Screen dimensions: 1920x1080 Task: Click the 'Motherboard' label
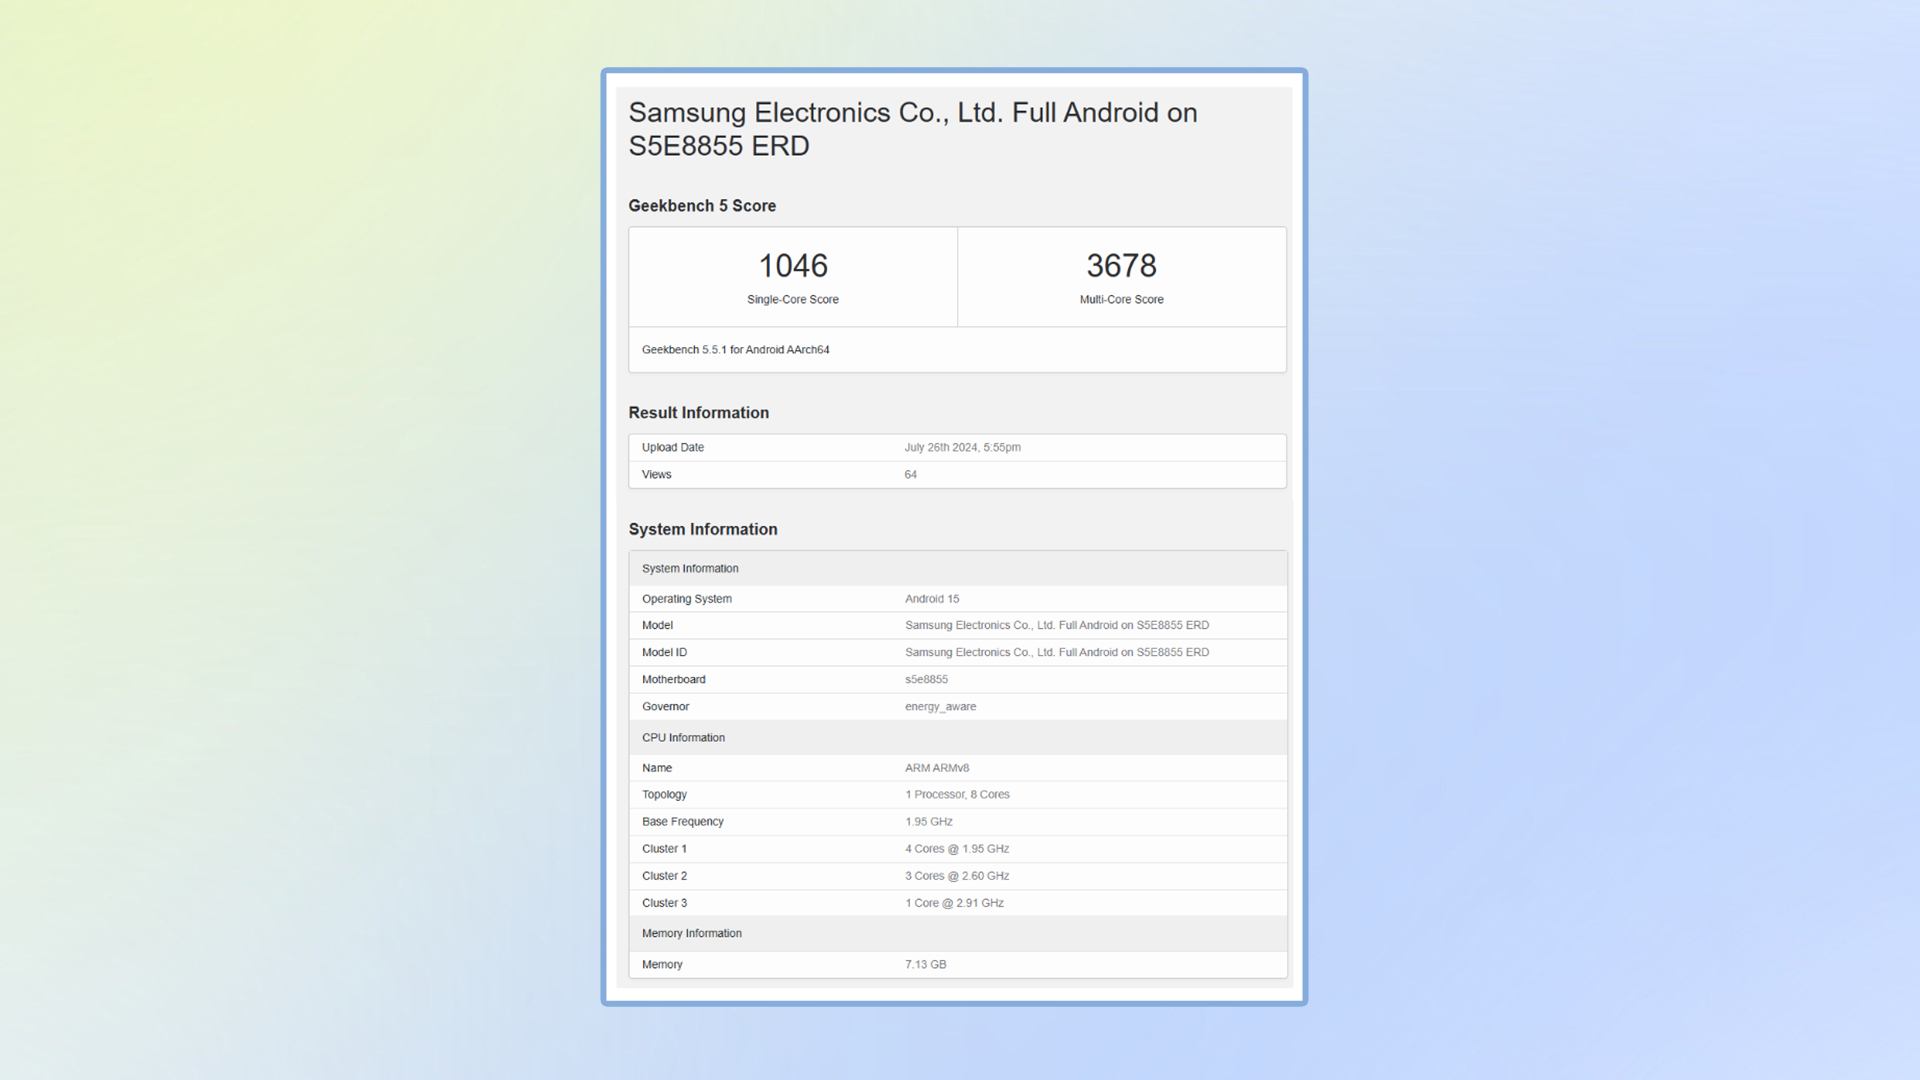tap(673, 680)
